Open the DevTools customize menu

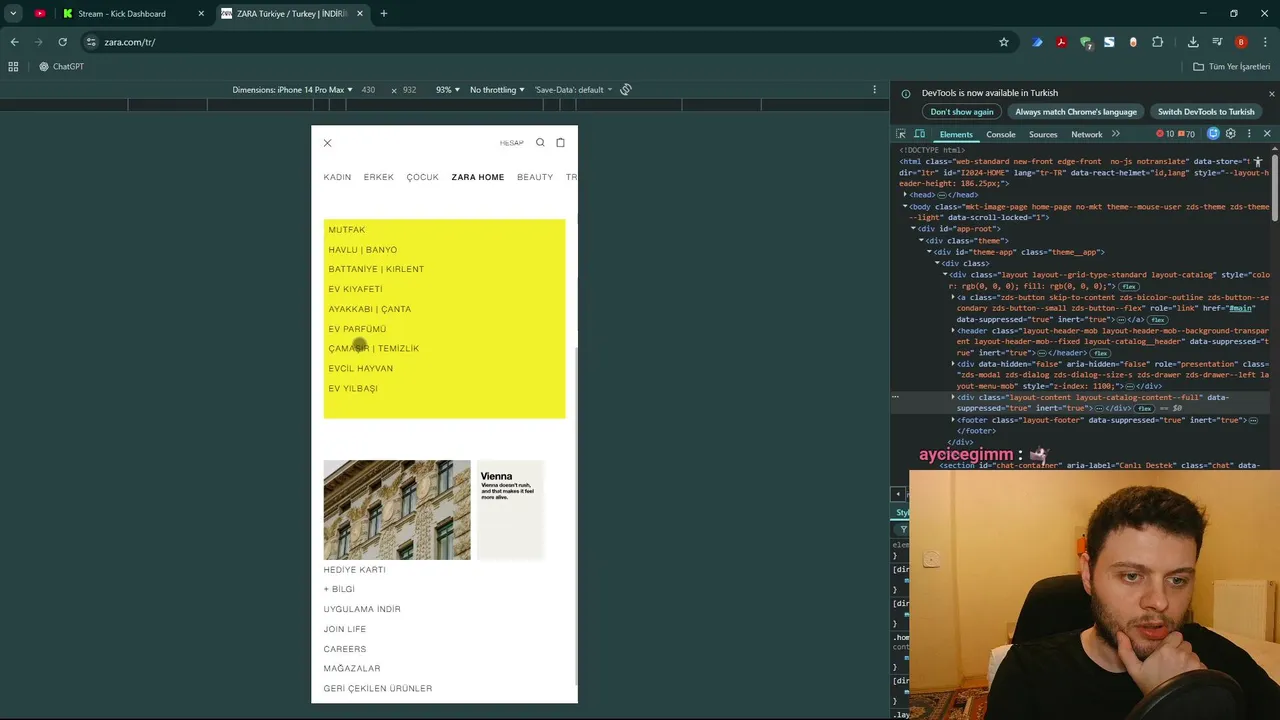point(1249,134)
